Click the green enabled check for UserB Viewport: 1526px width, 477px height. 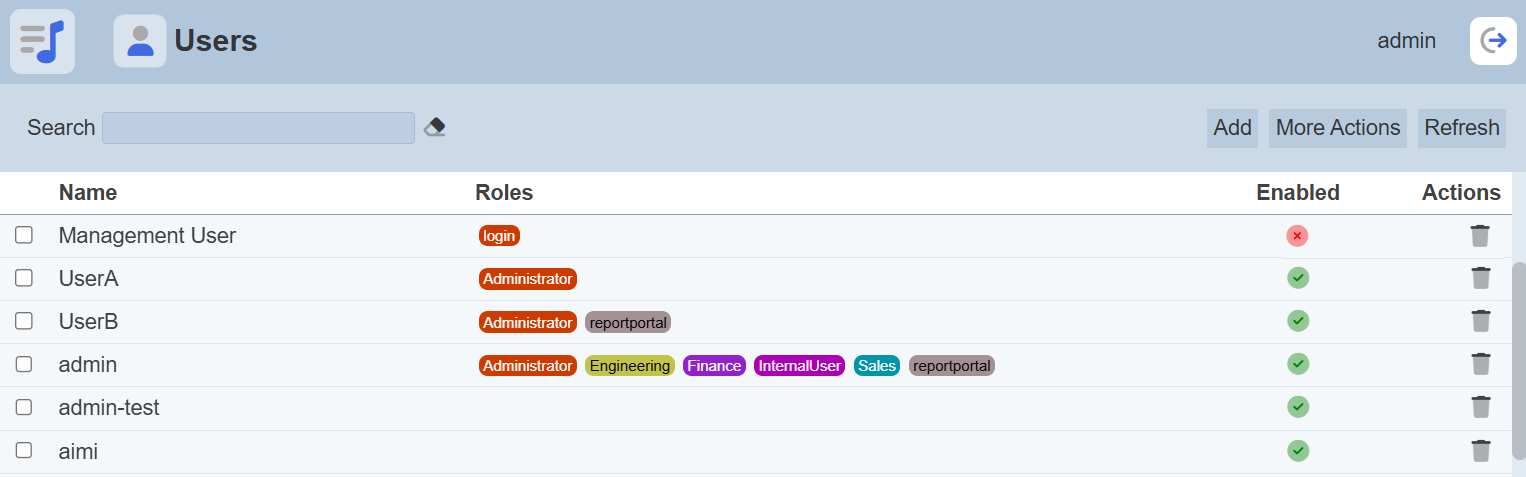pyautogui.click(x=1298, y=321)
